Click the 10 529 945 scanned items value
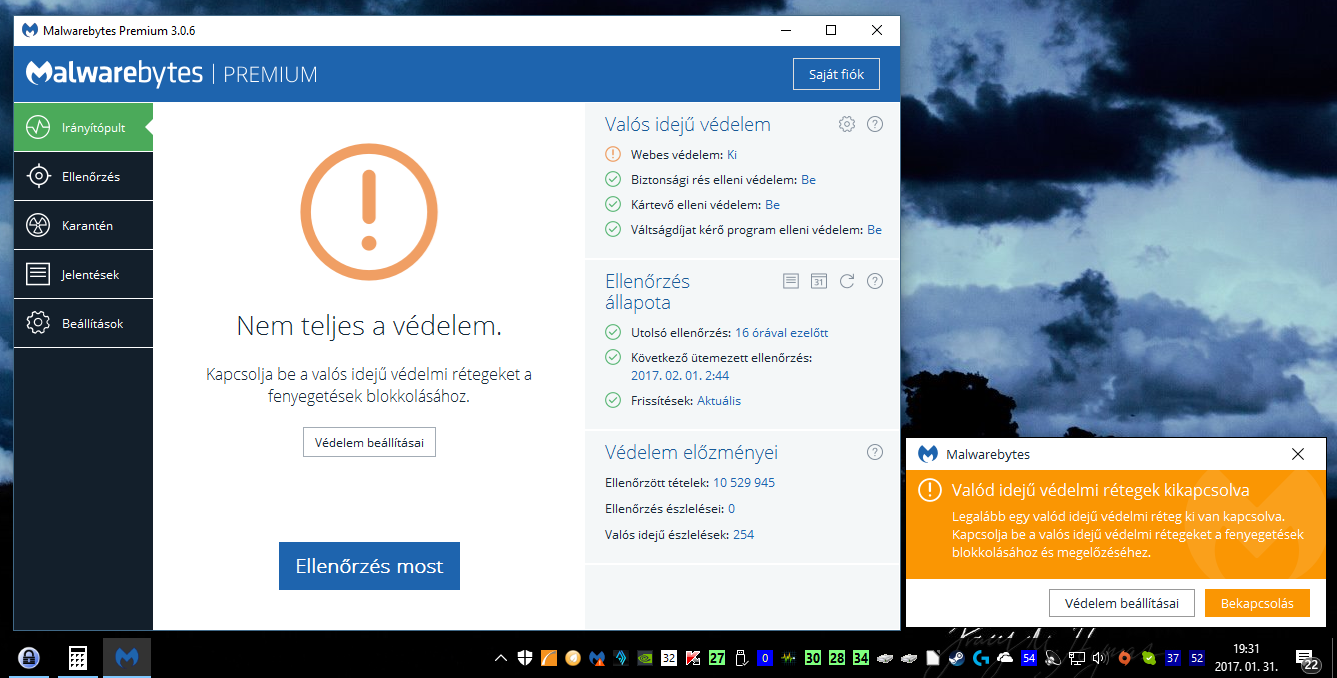This screenshot has width=1337, height=678. click(x=744, y=483)
